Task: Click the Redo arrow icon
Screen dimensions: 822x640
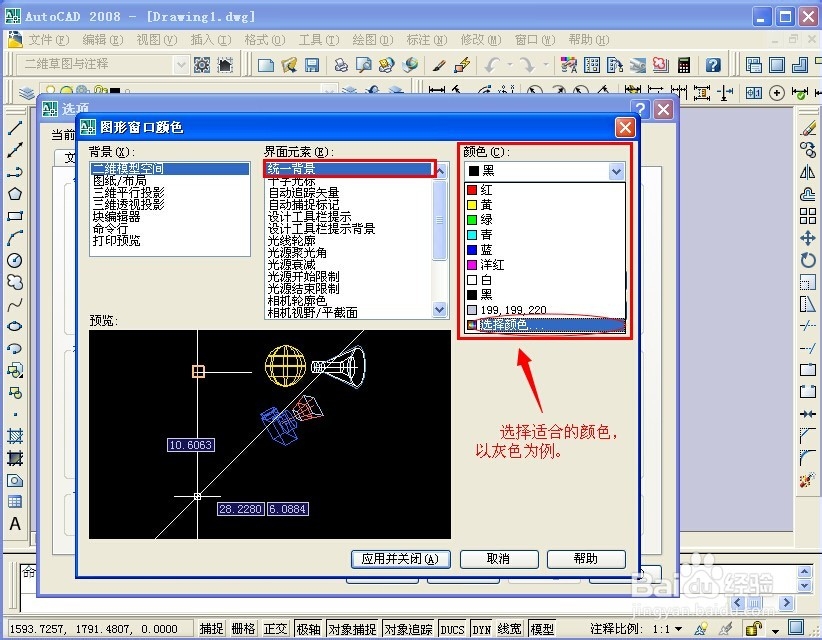Action: (527, 65)
